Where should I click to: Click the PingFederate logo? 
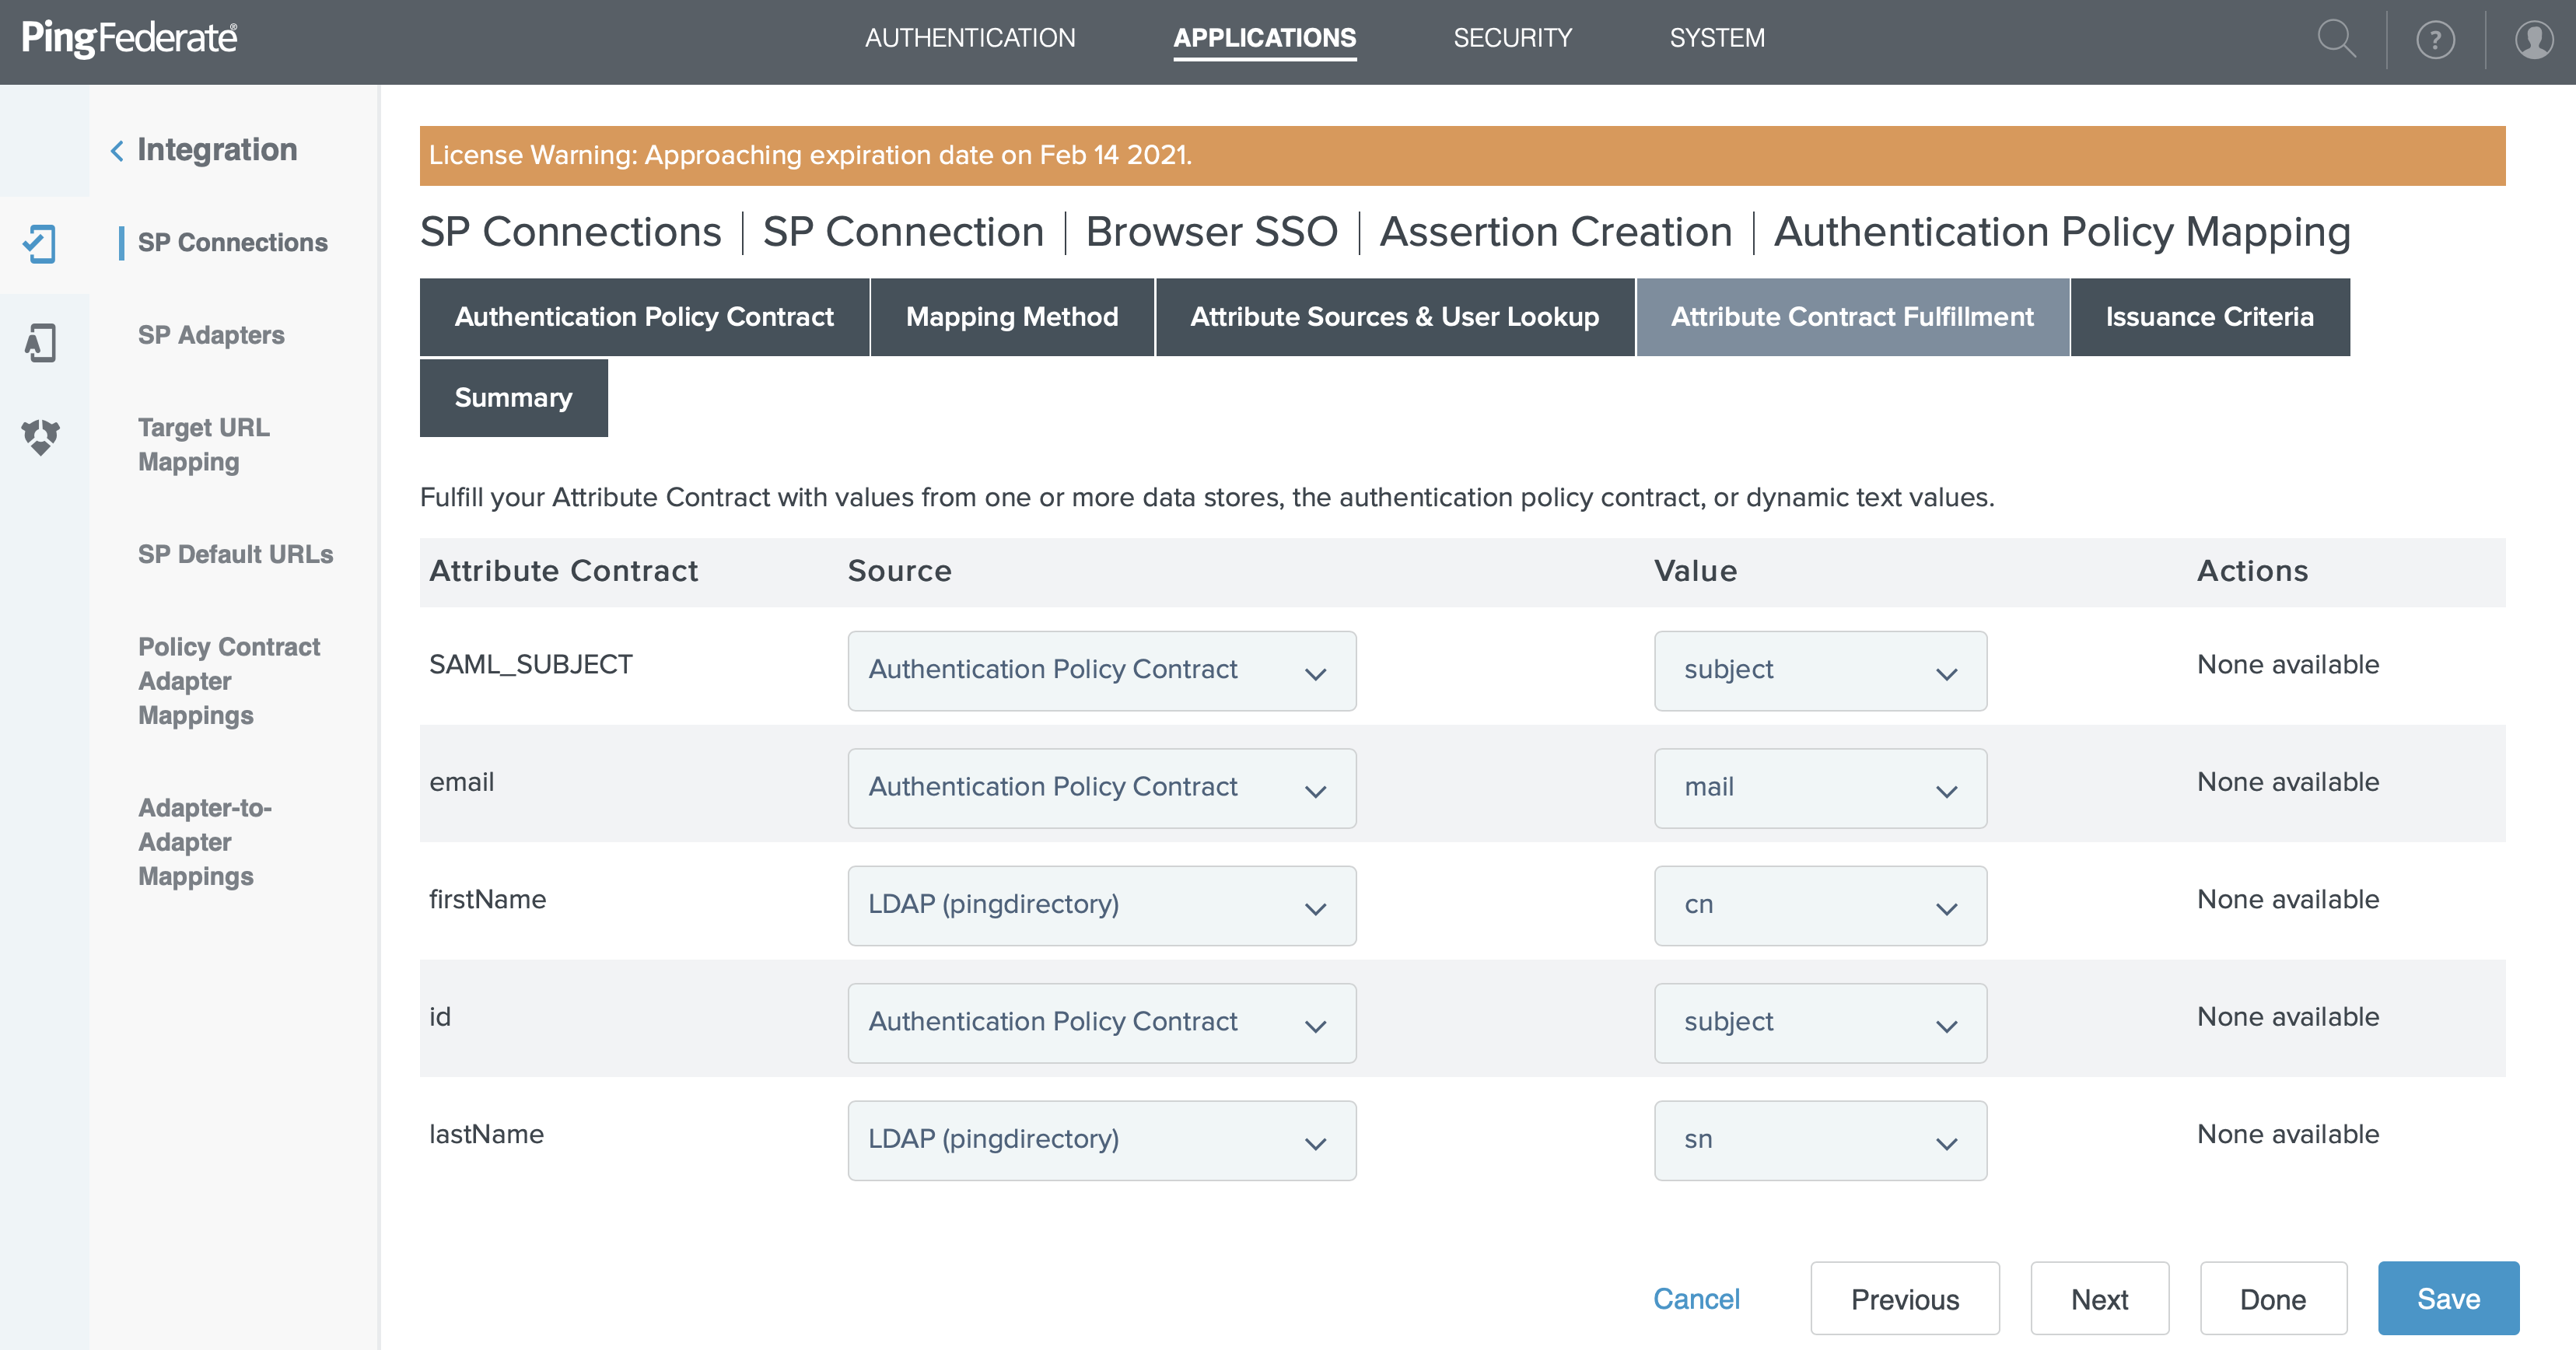pyautogui.click(x=129, y=38)
